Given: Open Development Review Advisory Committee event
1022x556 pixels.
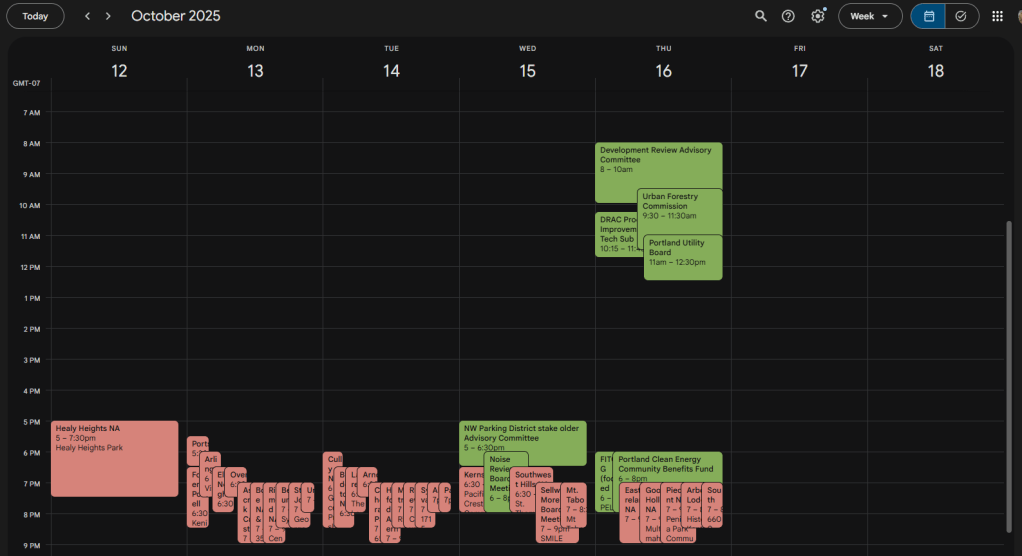Looking at the screenshot, I should [x=658, y=157].
